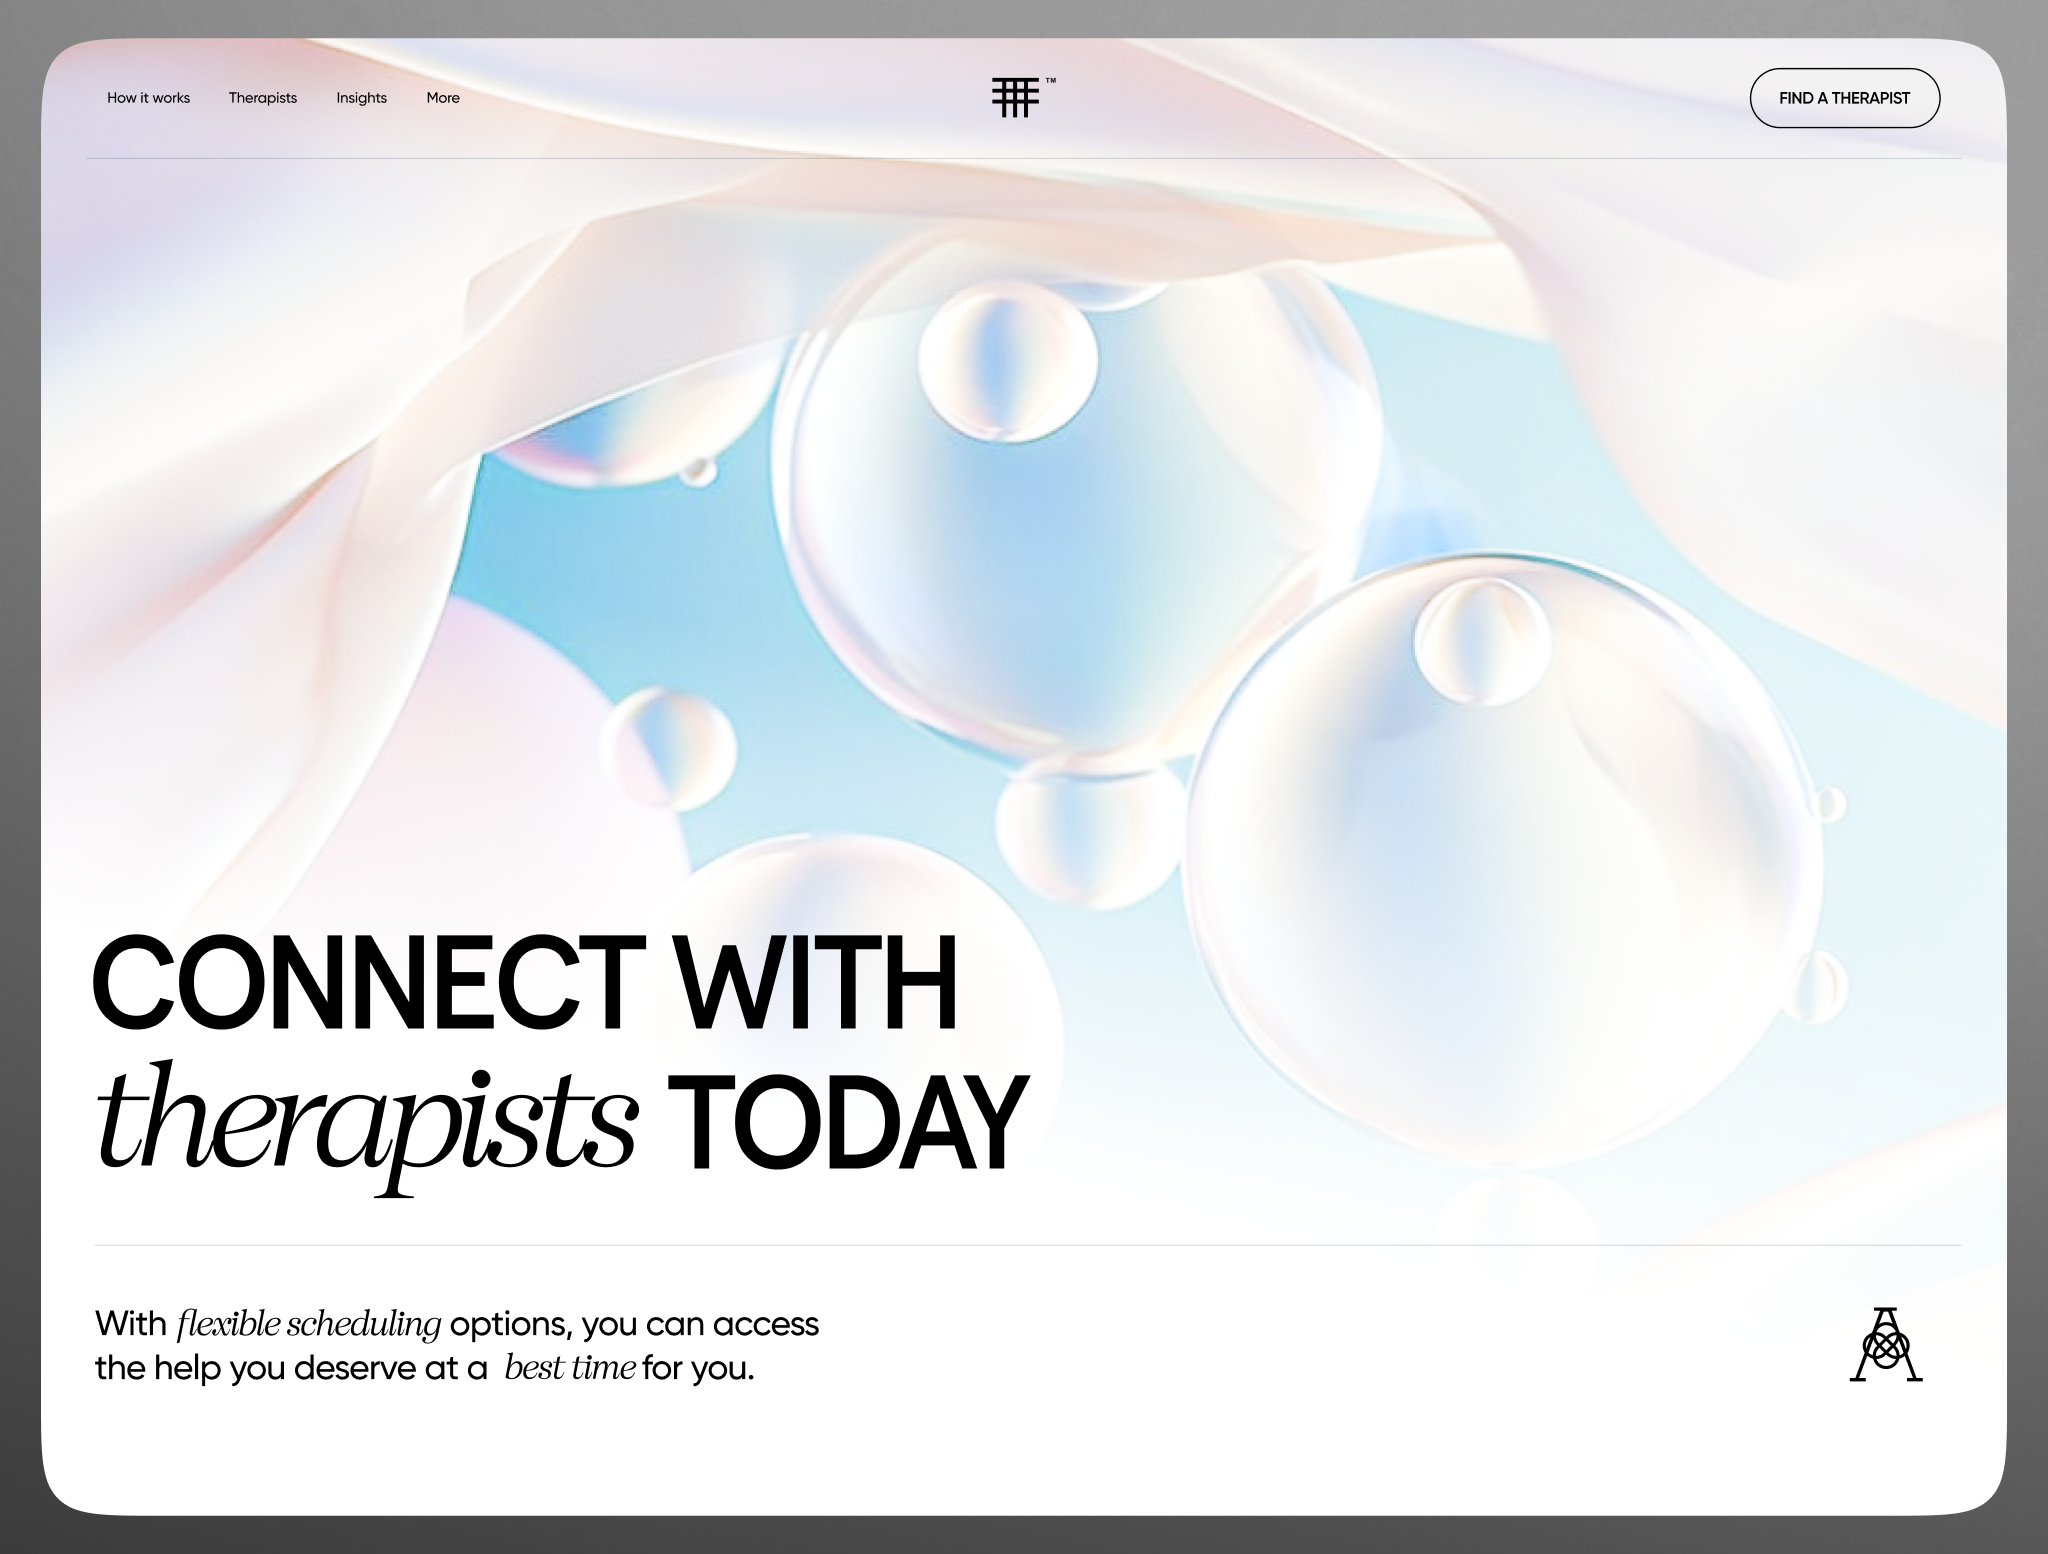Screen dimensions: 2048x1554
Task: Switch to the Therapists section
Action: (x=263, y=97)
